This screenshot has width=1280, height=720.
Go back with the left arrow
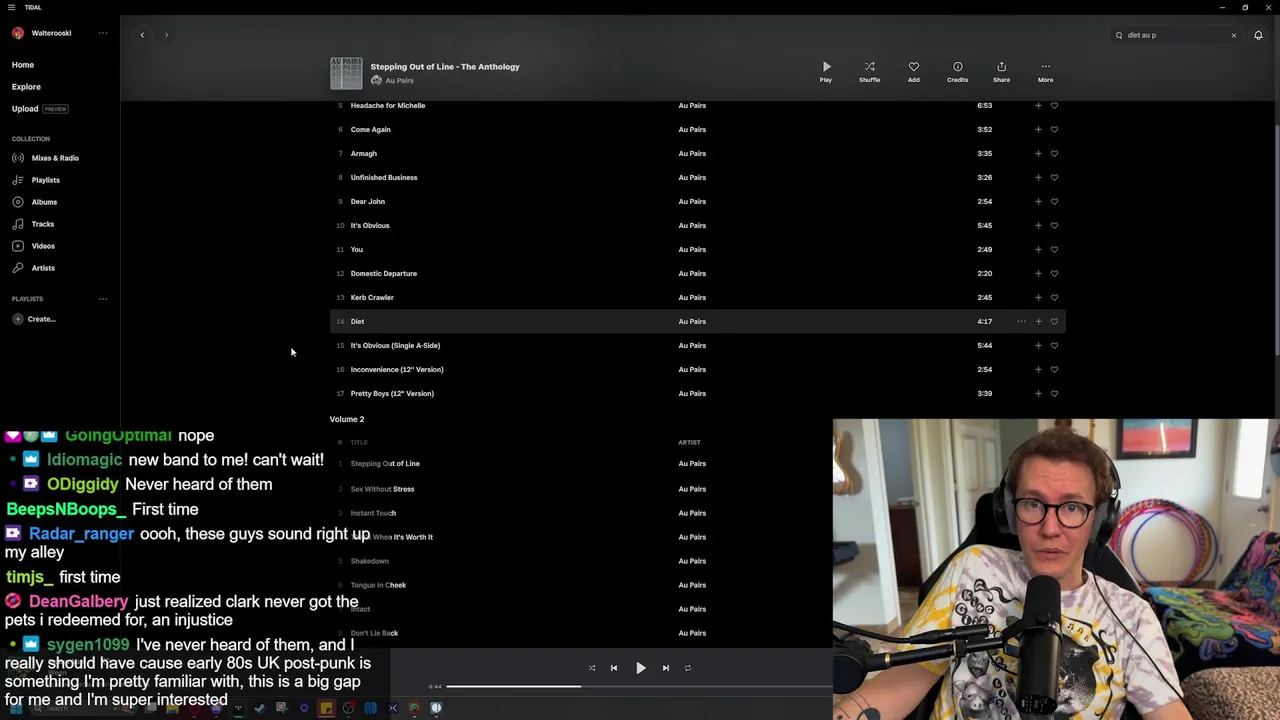142,35
